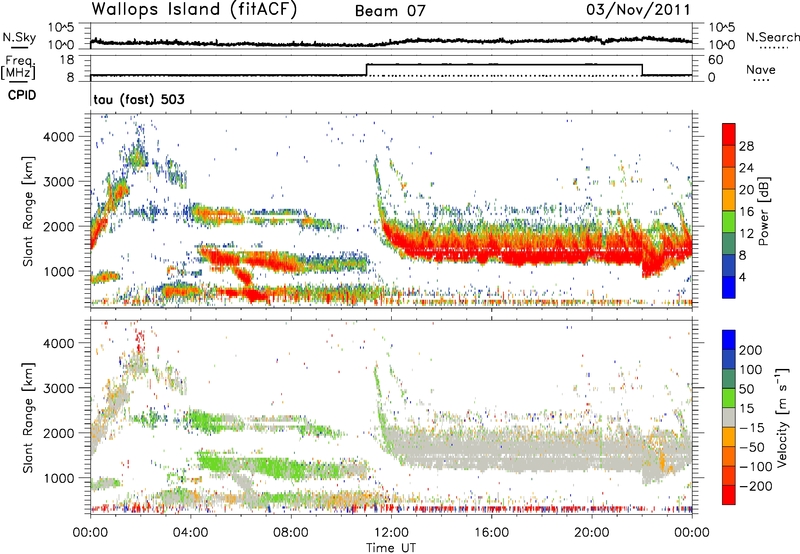Click the date "03/Nov/2011" in the header
The image size is (800, 554).
[x=638, y=10]
